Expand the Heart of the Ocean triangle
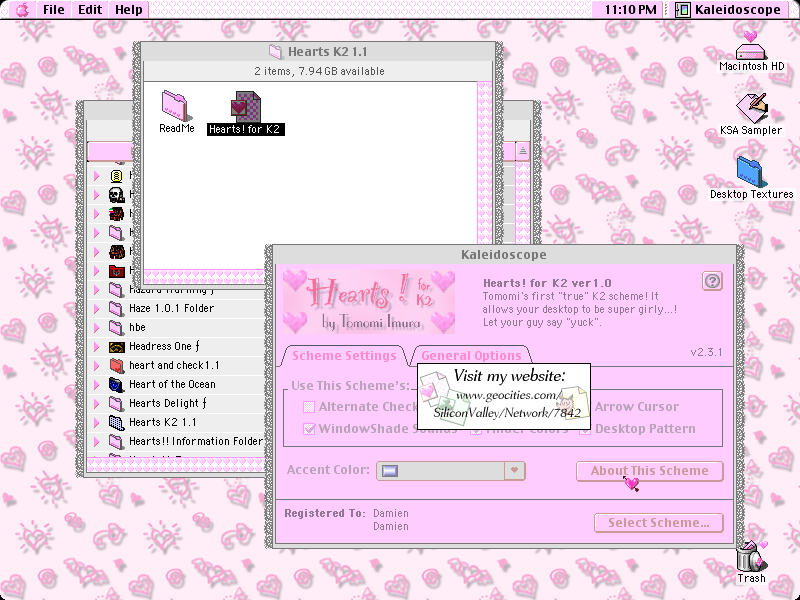 pyautogui.click(x=96, y=385)
